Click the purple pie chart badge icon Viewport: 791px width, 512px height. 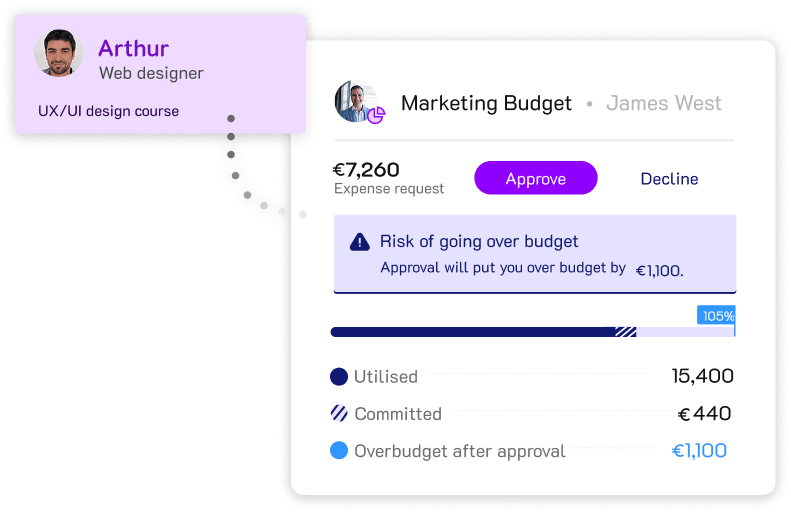tap(376, 116)
